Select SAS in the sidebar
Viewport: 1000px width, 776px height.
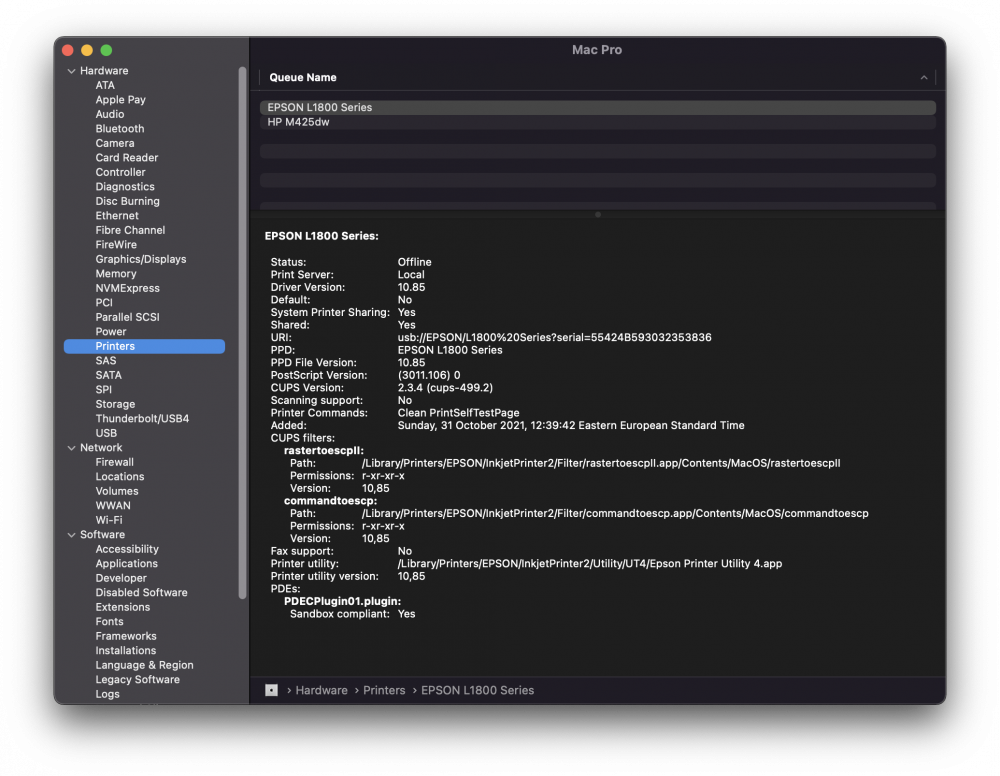[x=106, y=361]
